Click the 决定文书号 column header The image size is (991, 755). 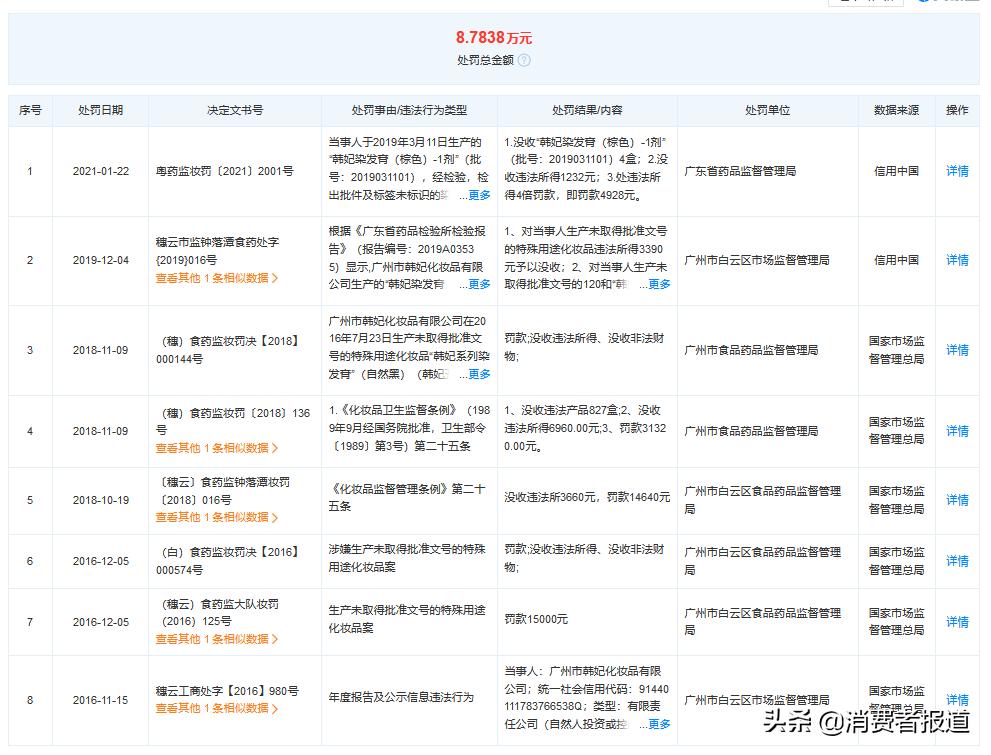(x=234, y=110)
